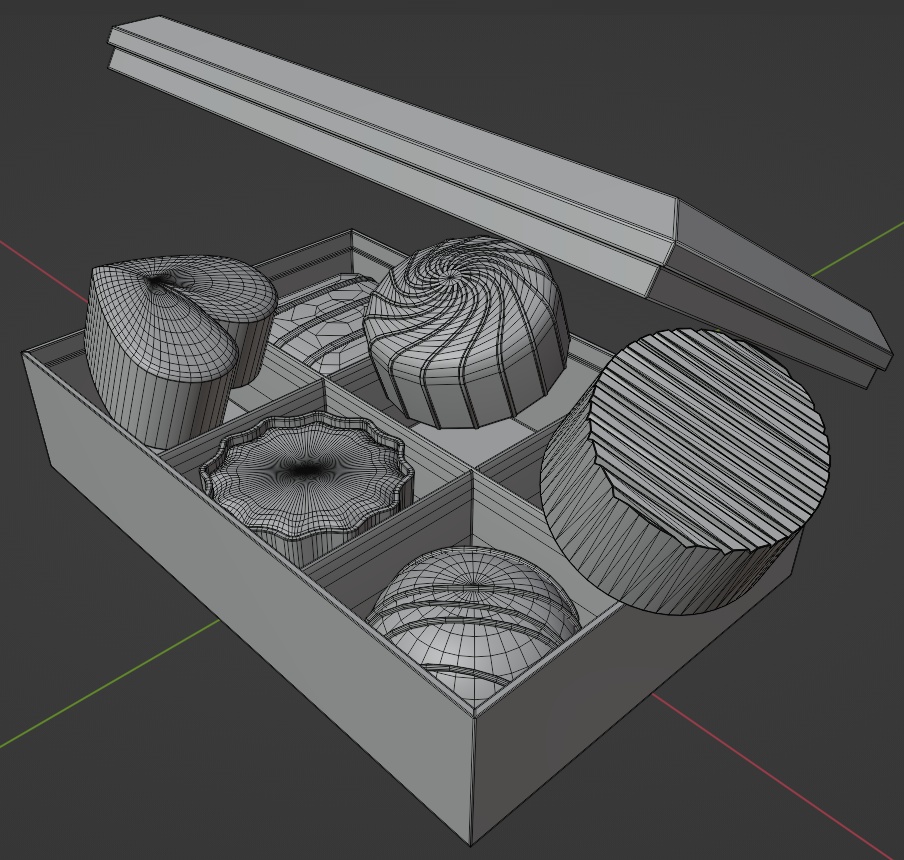Select the scalloped-edge tart-shaped chocolate
The height and width of the screenshot is (860, 904).
point(306,490)
